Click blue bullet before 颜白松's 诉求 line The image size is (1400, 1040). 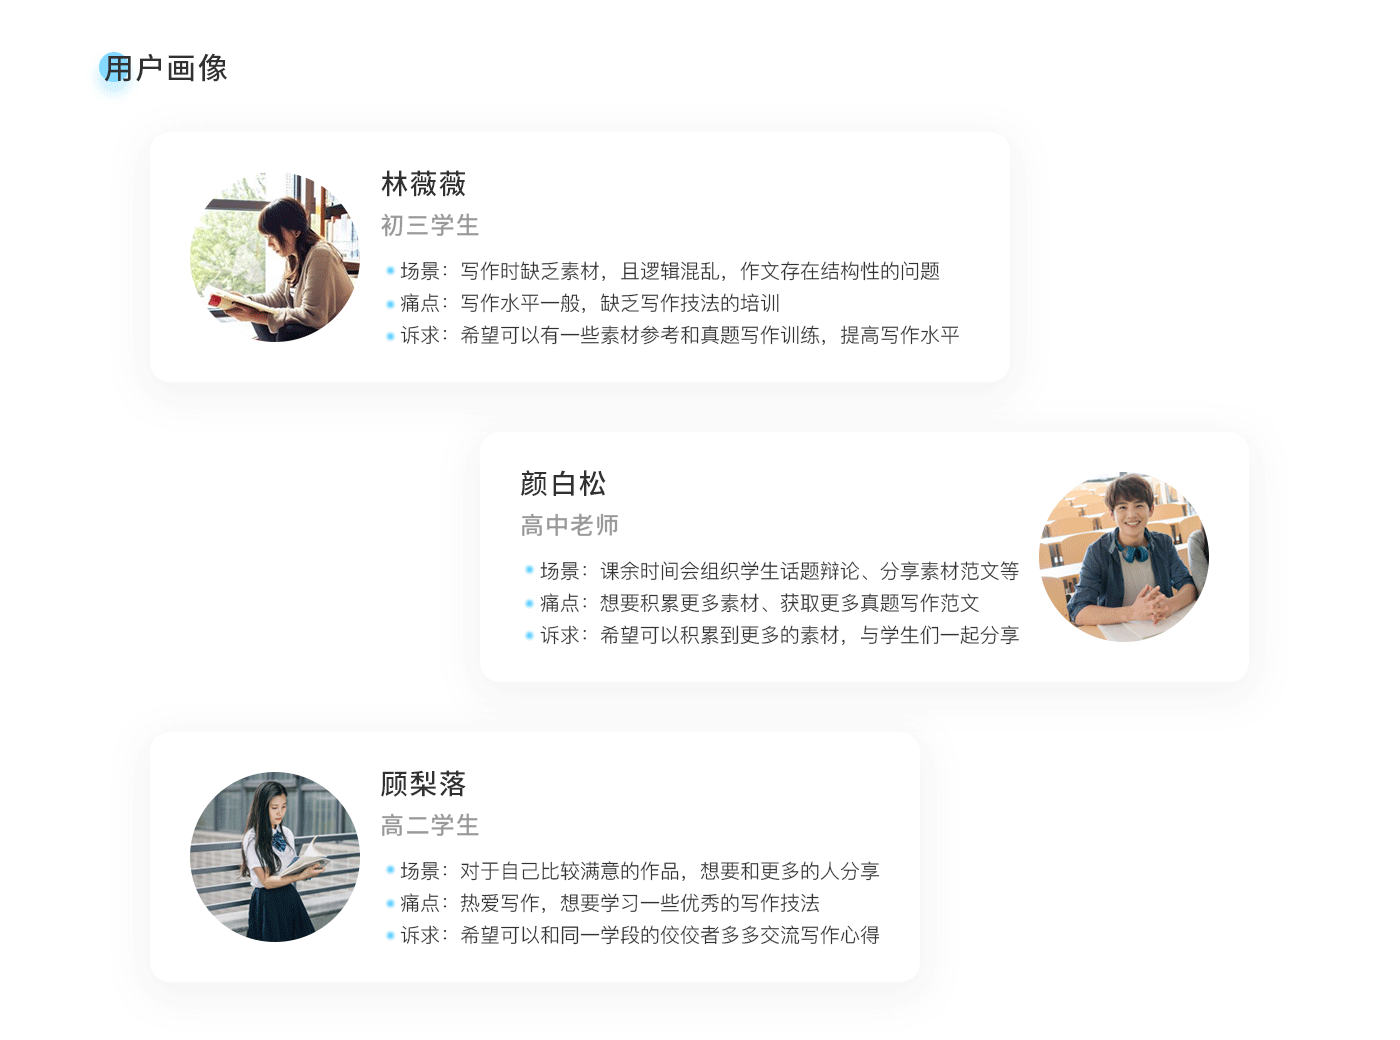[x=530, y=635]
